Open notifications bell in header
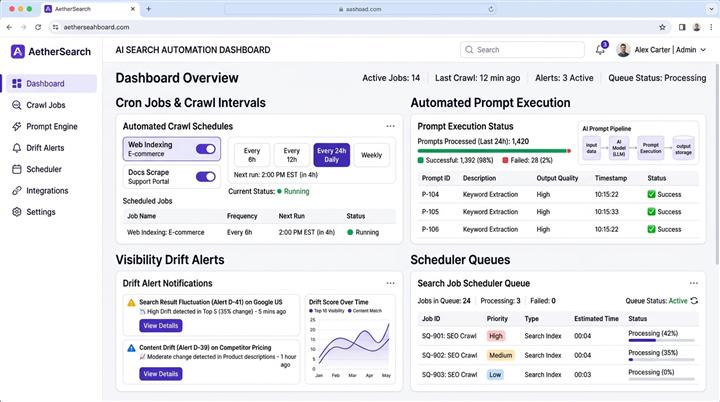Screen dimensions: 720x402 [601, 49]
